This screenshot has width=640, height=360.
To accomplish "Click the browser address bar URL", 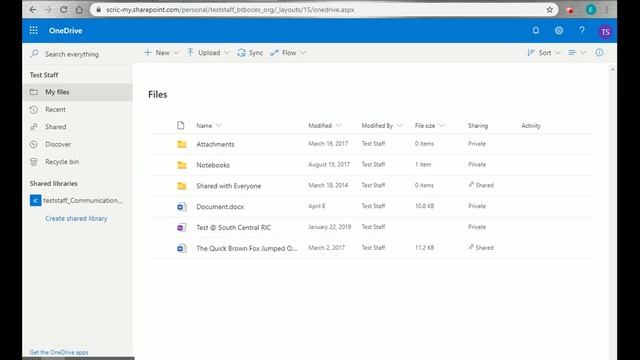I will click(230, 9).
